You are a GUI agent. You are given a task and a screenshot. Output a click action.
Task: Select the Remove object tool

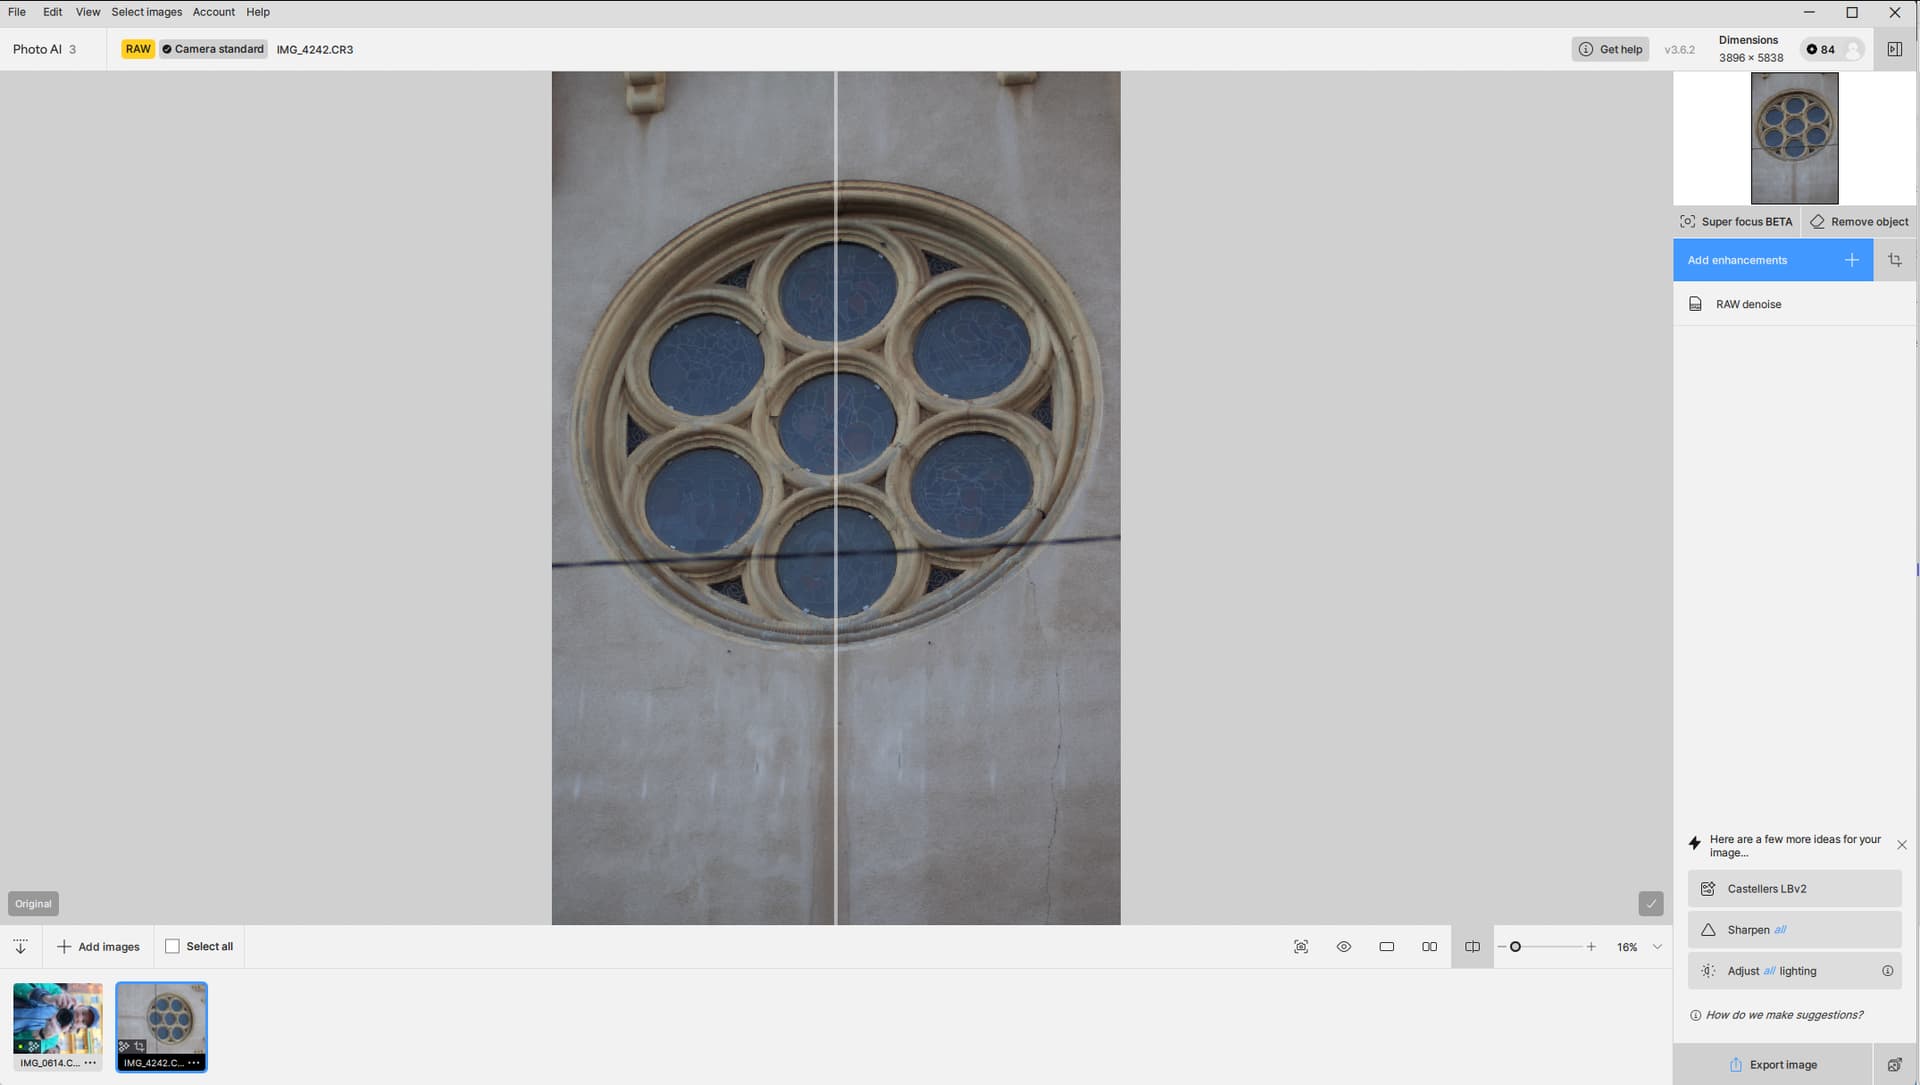pos(1859,222)
